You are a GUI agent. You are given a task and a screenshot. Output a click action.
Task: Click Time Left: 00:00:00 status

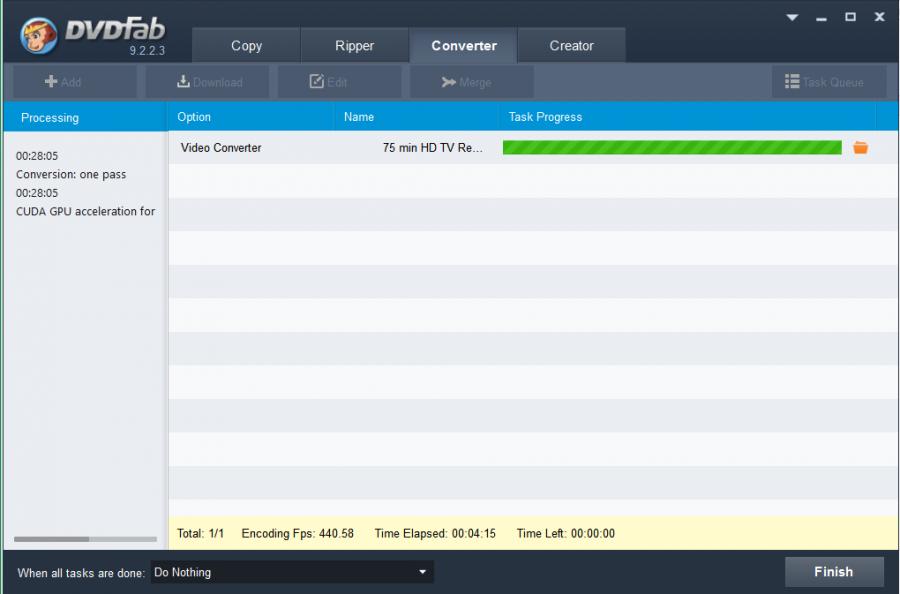(x=565, y=534)
